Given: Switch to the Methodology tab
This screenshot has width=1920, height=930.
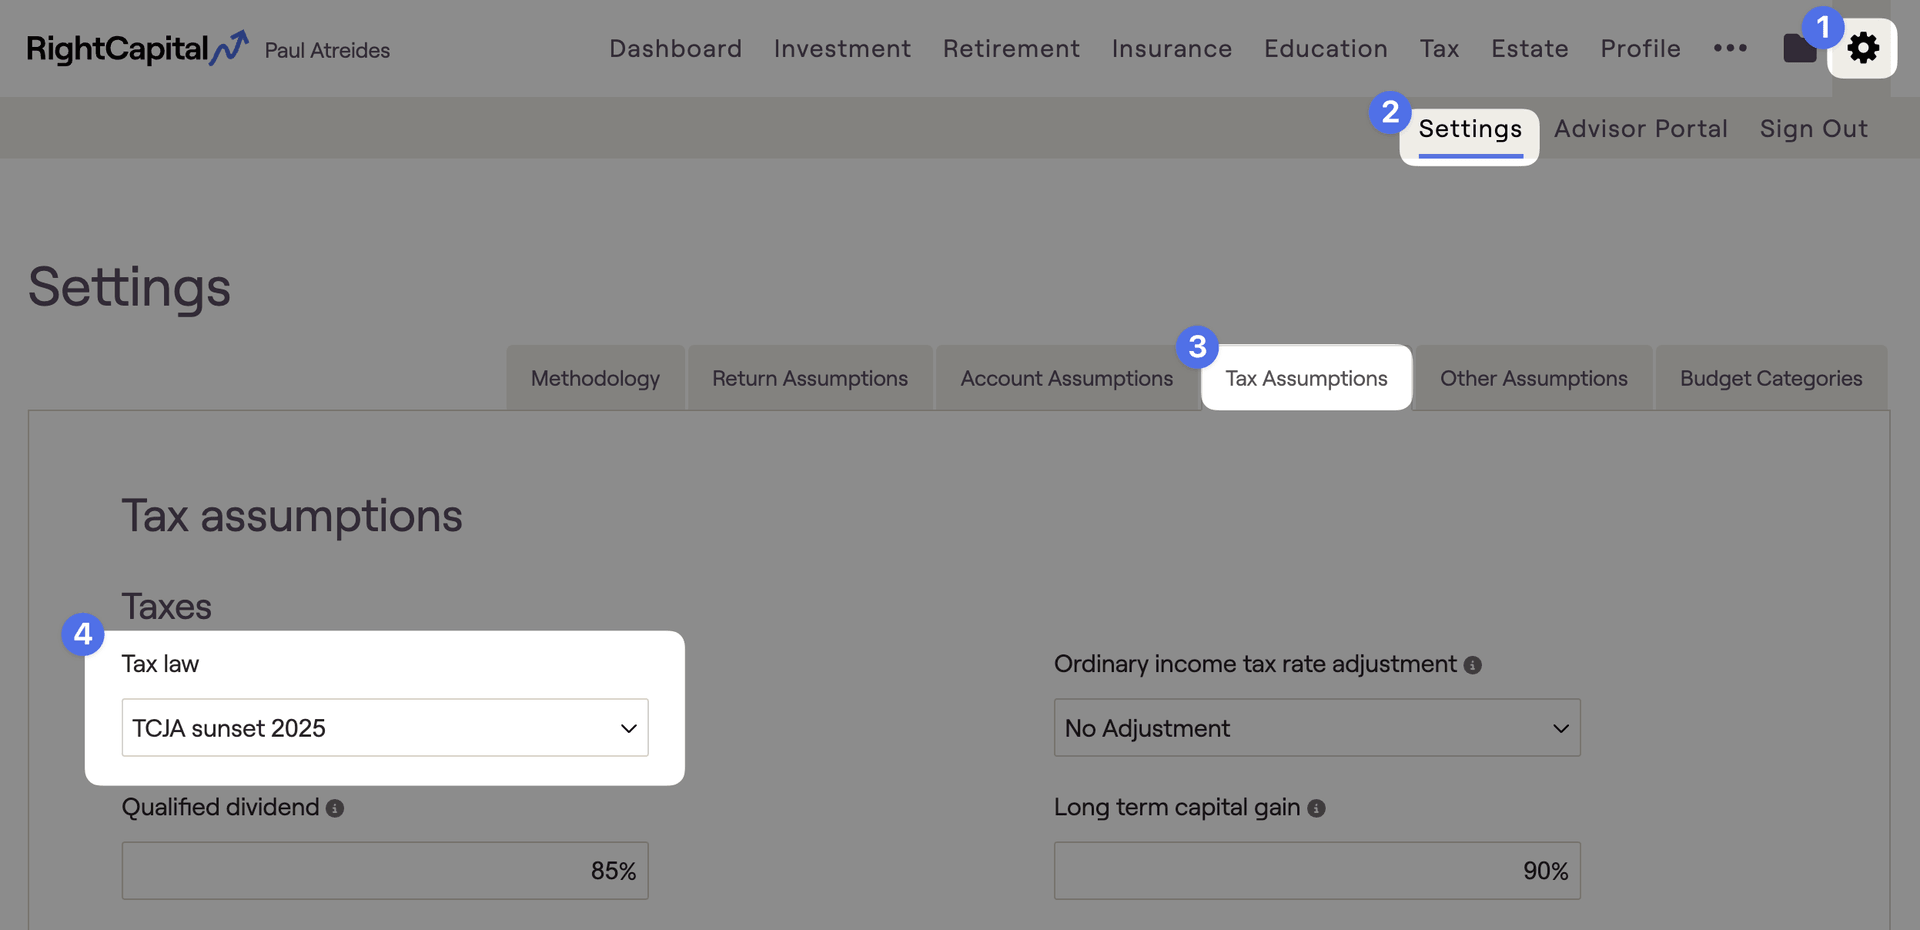Looking at the screenshot, I should point(596,378).
